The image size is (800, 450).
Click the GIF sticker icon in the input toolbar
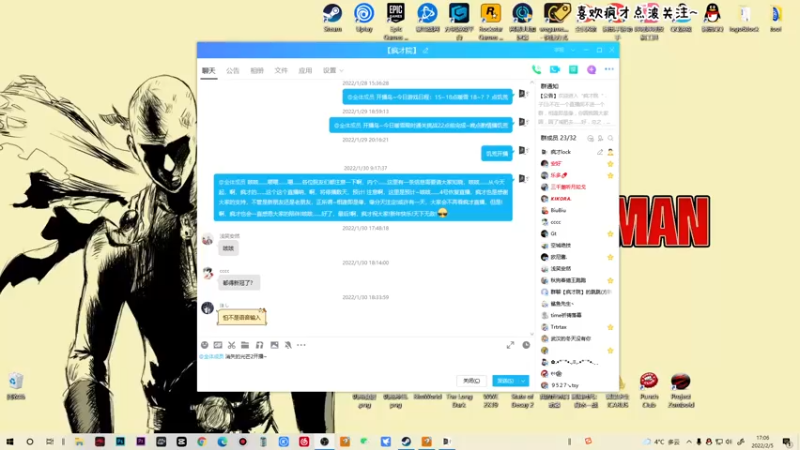[218, 345]
